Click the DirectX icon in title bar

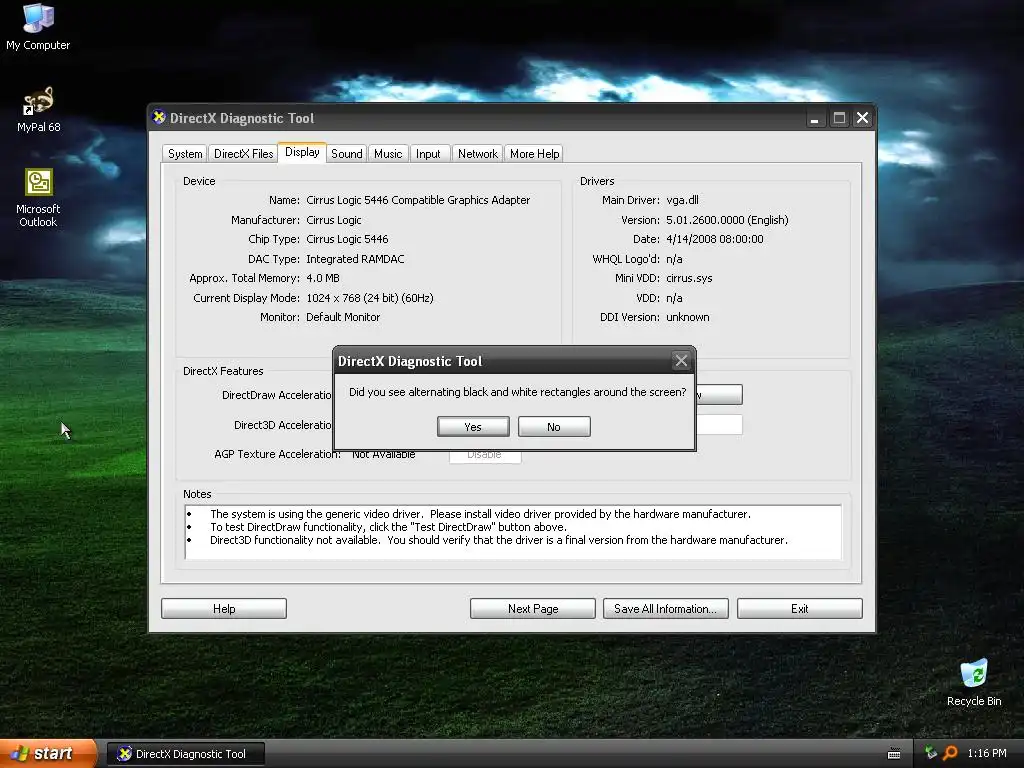click(159, 118)
